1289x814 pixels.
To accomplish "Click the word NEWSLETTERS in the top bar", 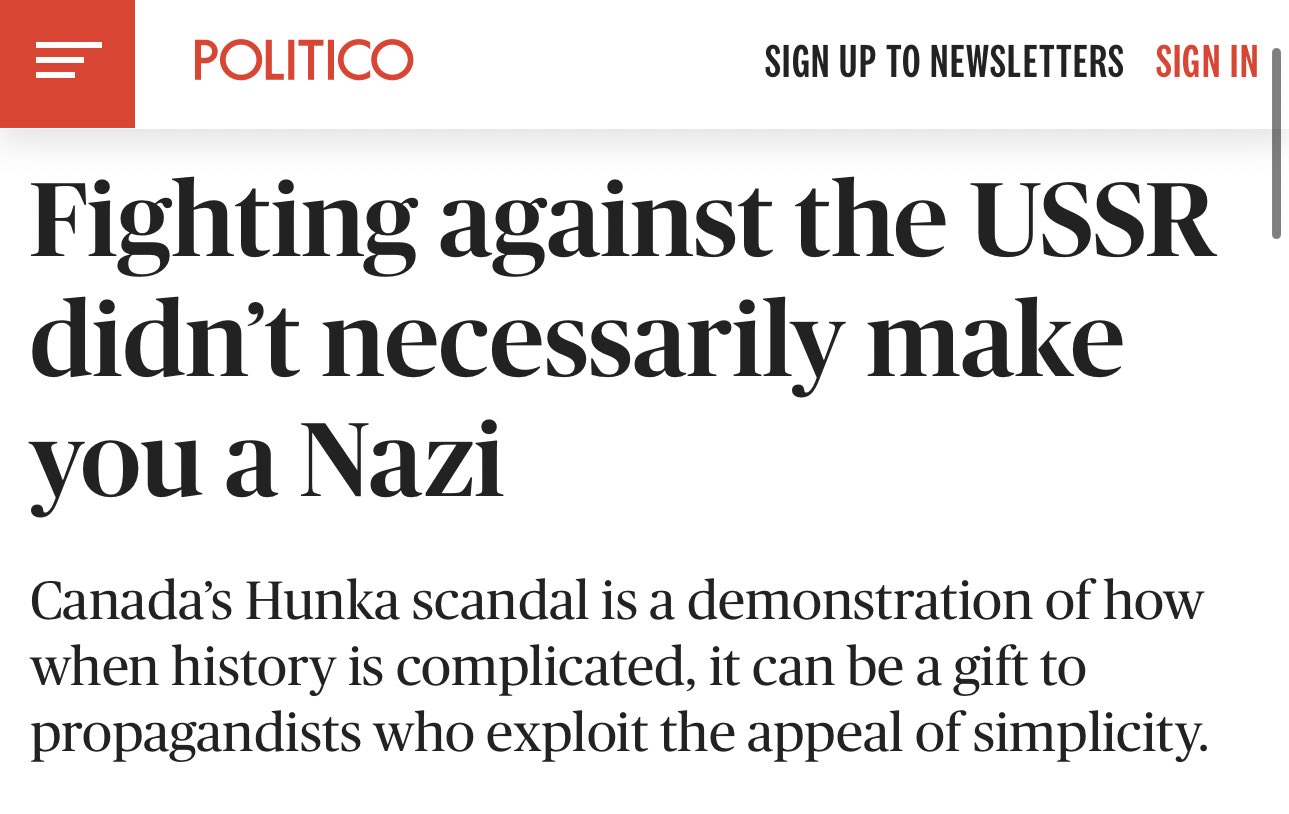I will click(x=1027, y=62).
